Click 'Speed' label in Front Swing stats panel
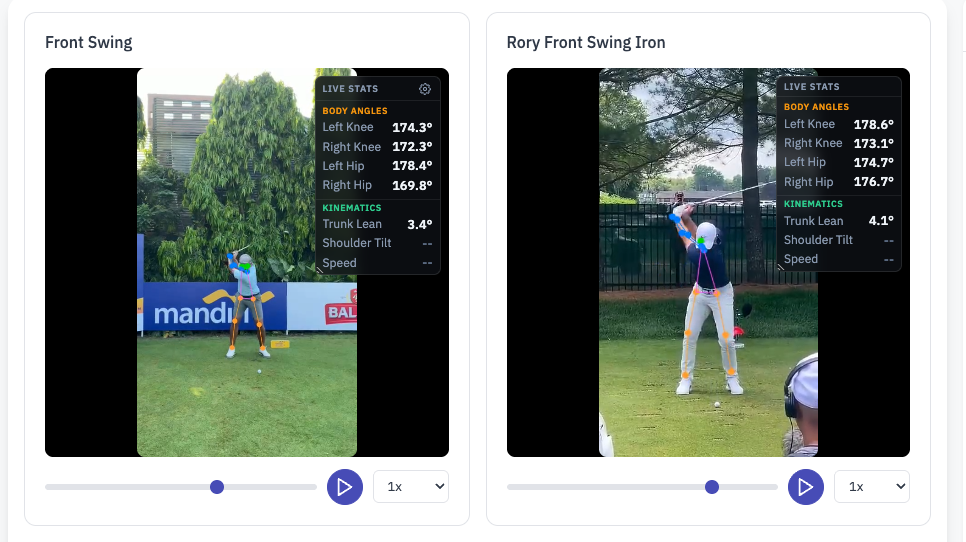 (x=339, y=263)
